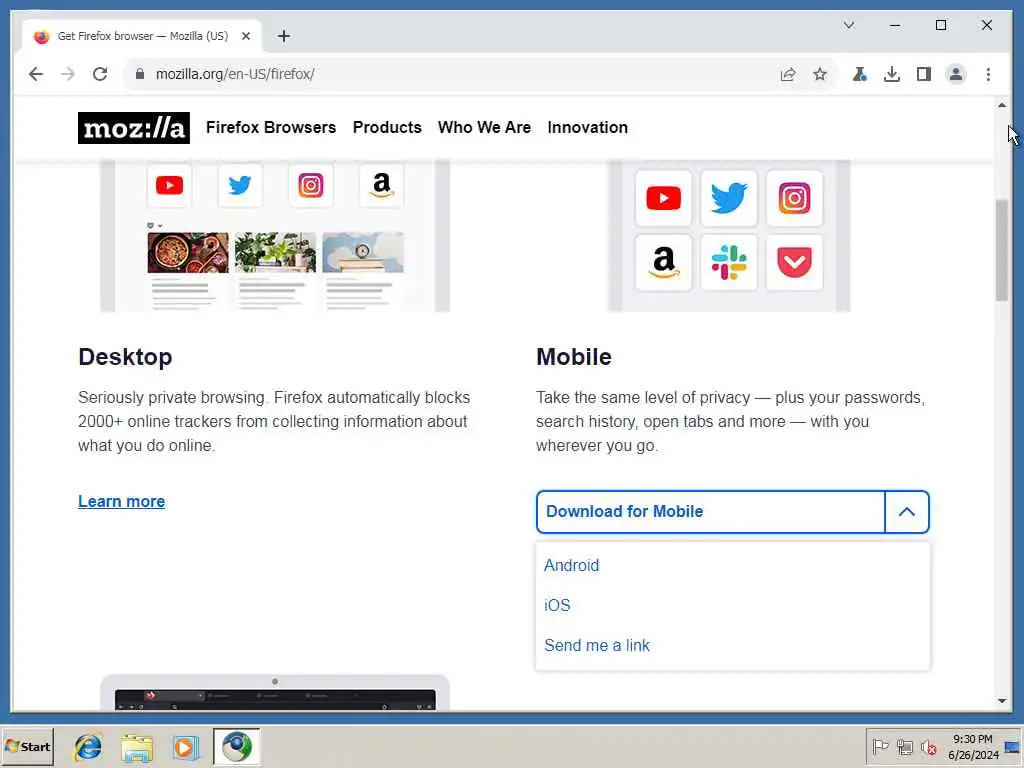Click pizza thumbnail in Desktop image
1024x768 pixels.
click(188, 252)
